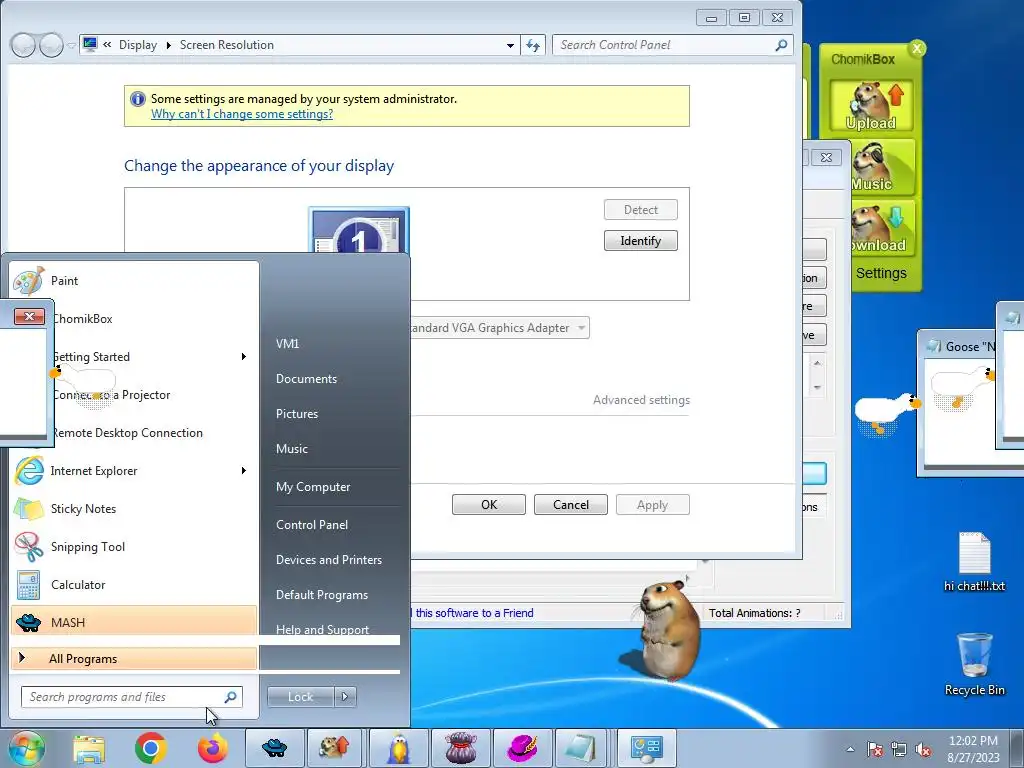Switch to ChomikBox taskbar button

tap(334, 748)
